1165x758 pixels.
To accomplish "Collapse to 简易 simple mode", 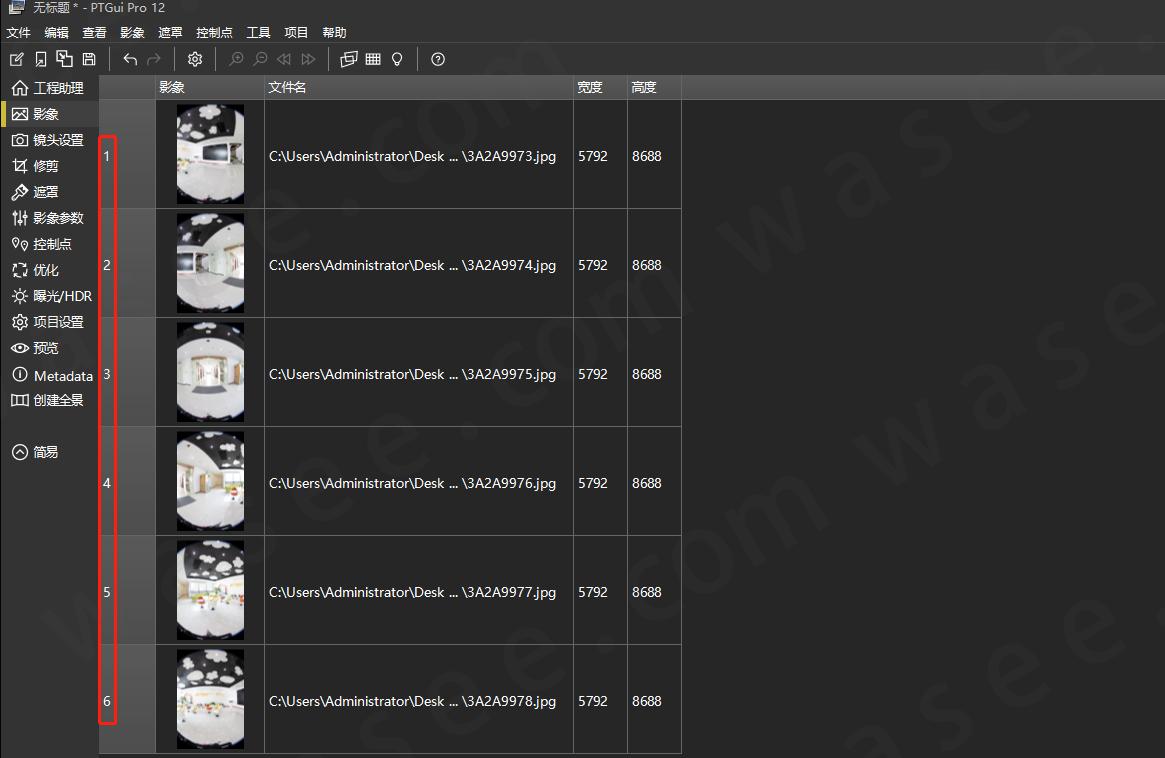I will point(36,452).
